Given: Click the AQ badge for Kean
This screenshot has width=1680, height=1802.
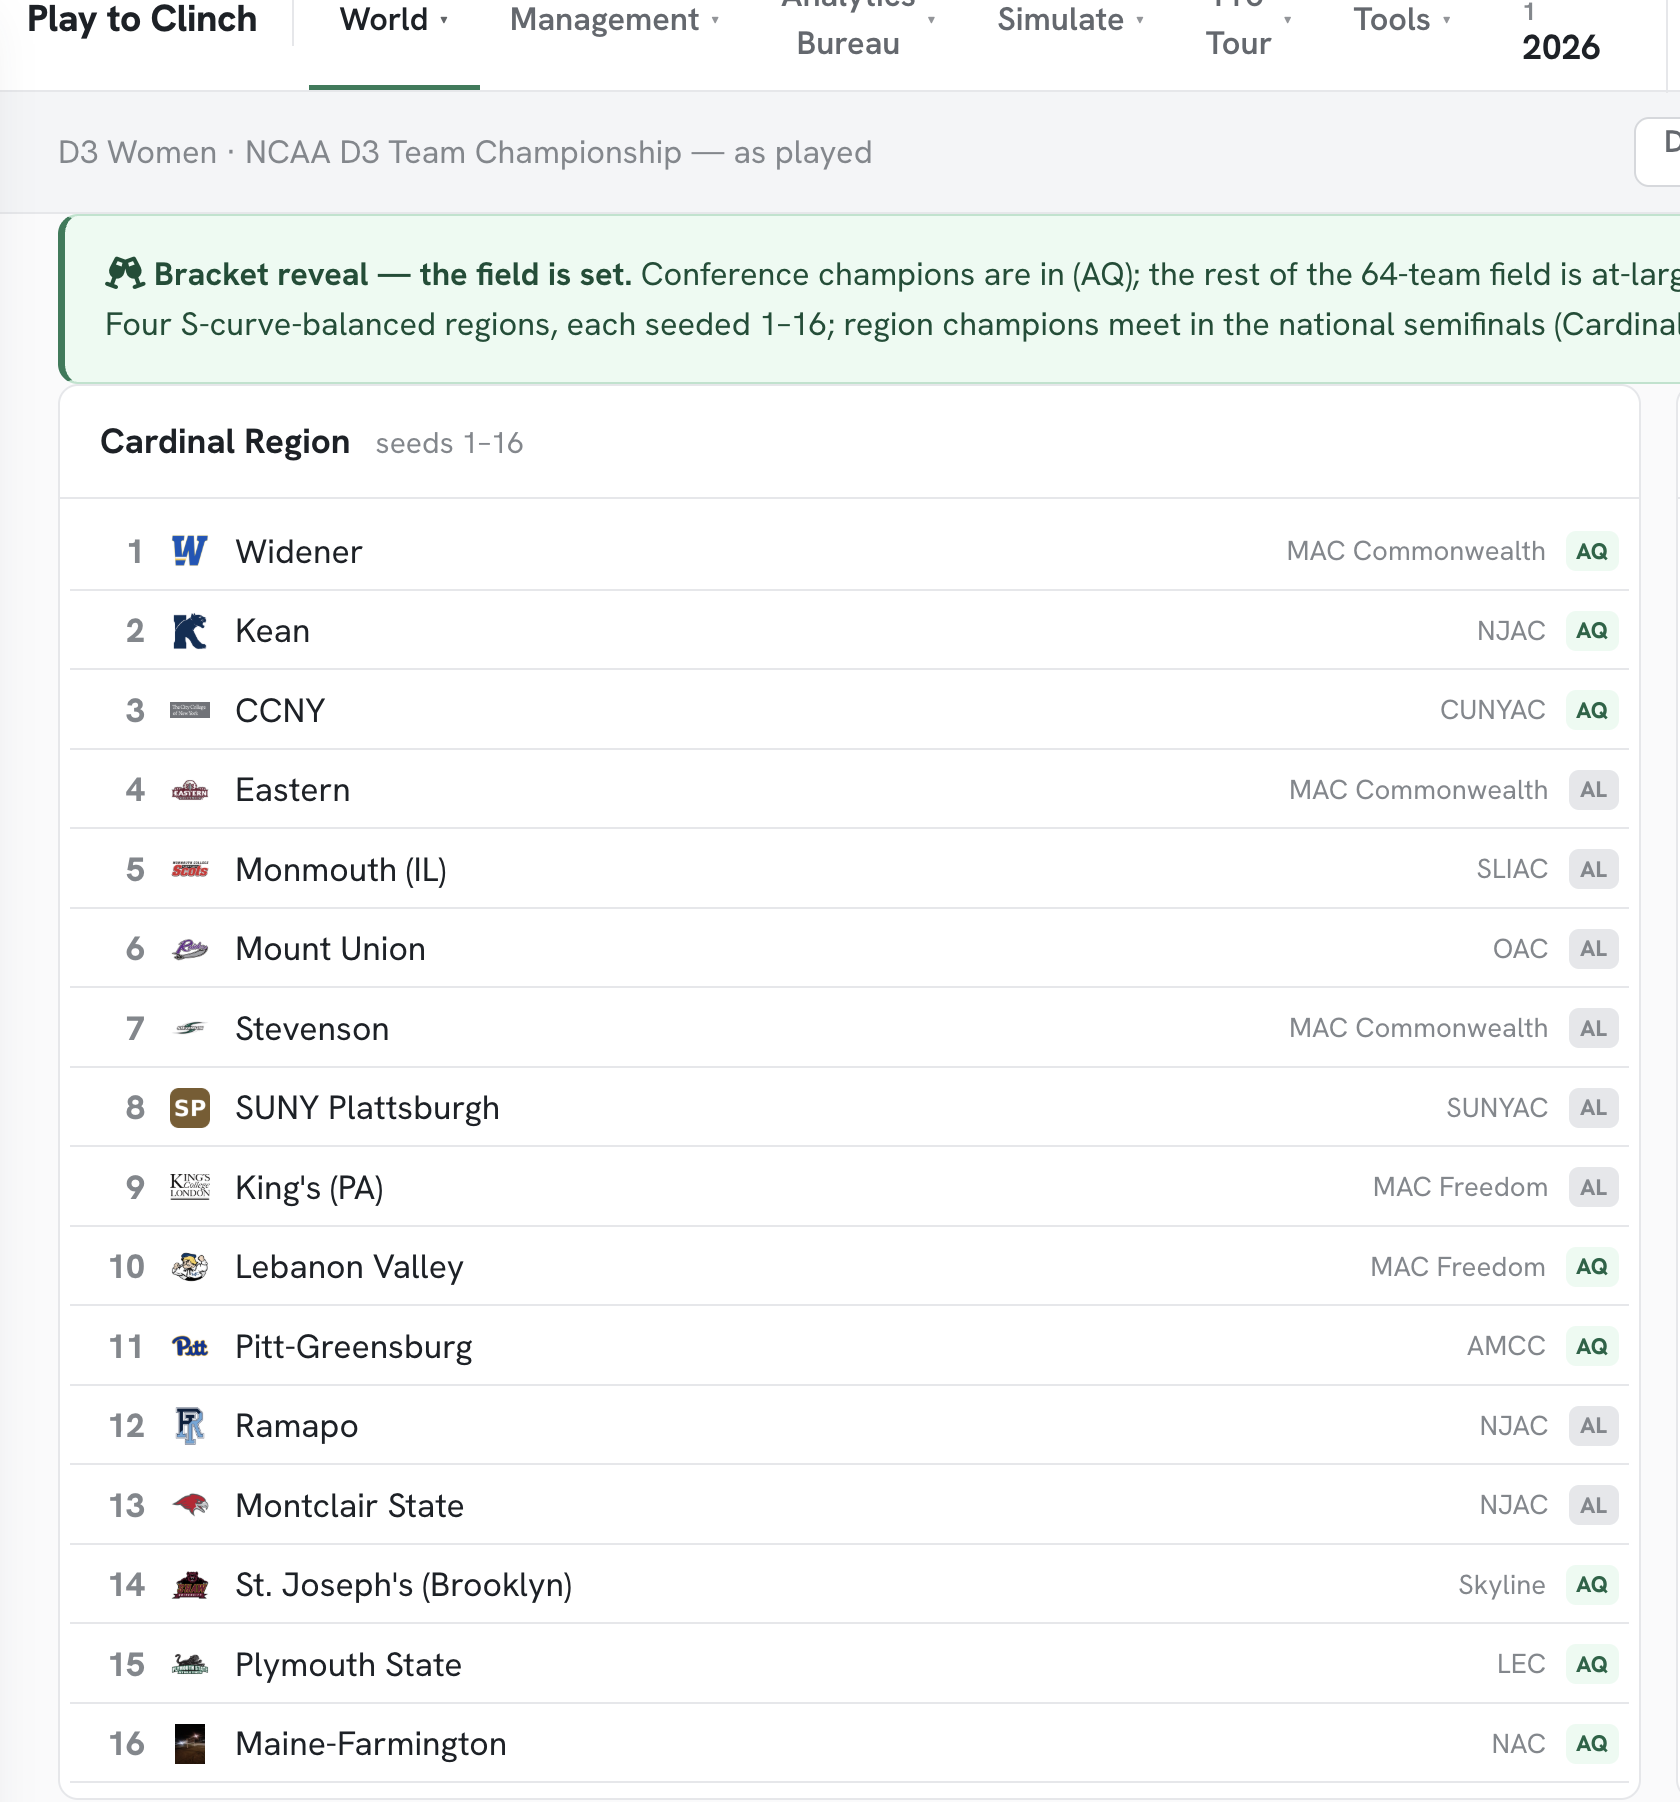Looking at the screenshot, I should pos(1592,631).
